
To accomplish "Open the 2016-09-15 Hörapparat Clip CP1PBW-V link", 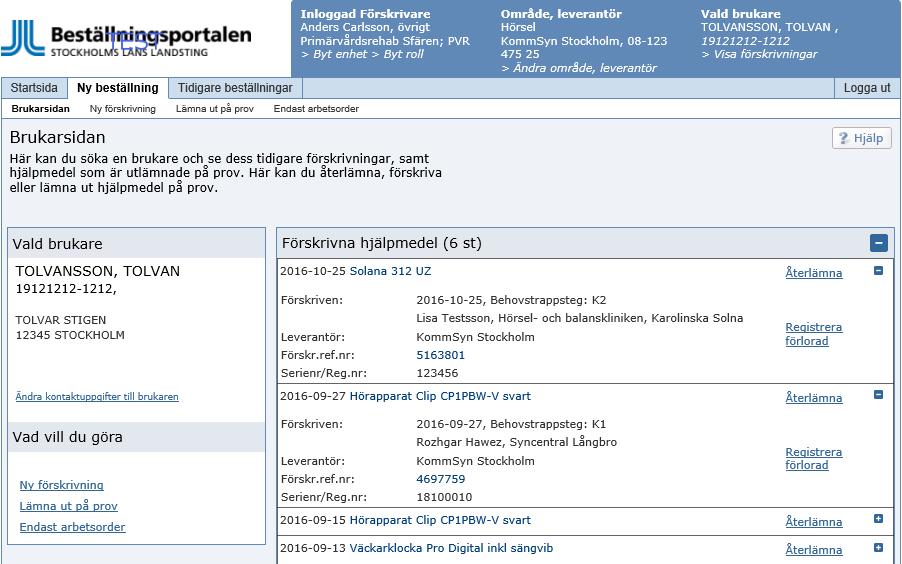I will coord(440,520).
